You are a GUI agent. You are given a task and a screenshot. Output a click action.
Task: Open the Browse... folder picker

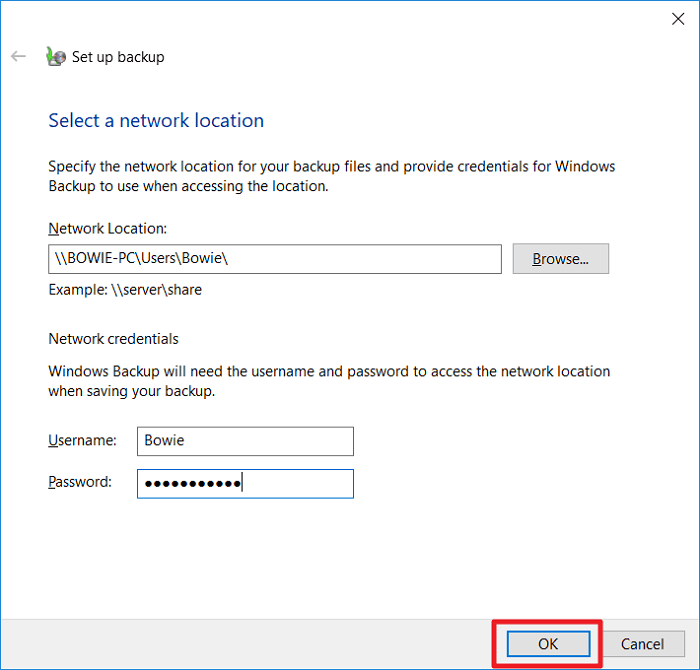tap(560, 259)
